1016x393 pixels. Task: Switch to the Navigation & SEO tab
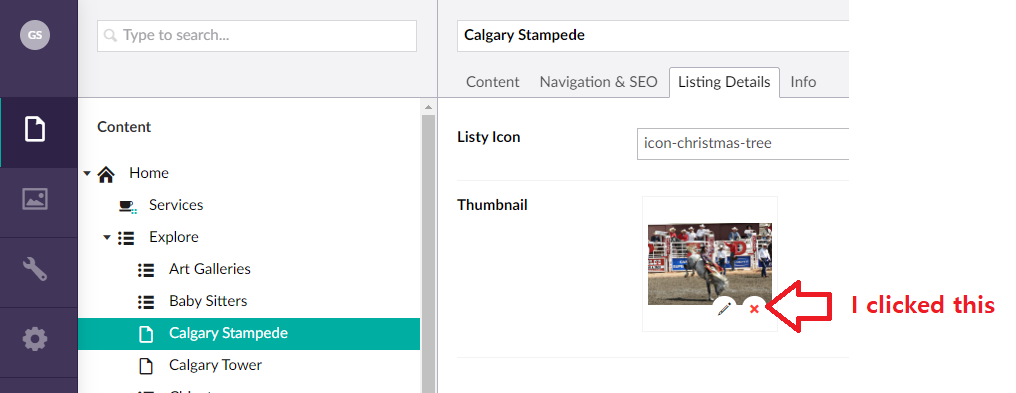coord(598,82)
